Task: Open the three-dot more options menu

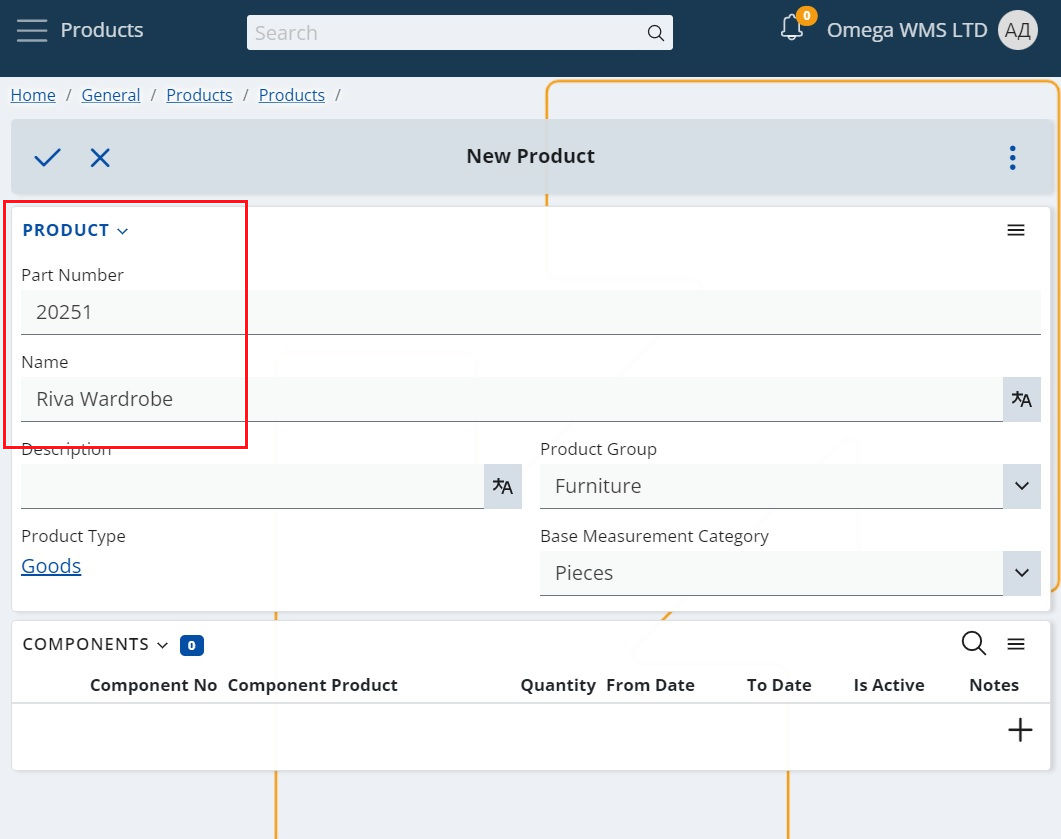Action: pos(1012,158)
